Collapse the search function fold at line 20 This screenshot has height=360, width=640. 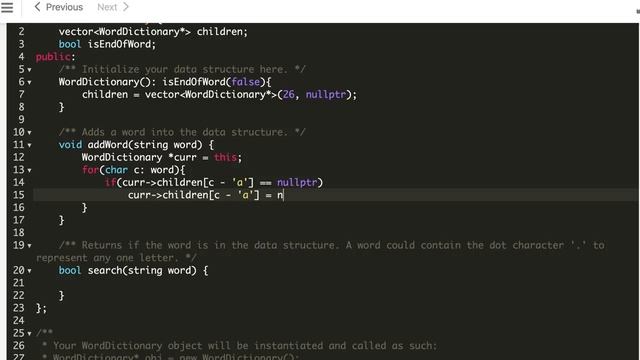point(29,271)
